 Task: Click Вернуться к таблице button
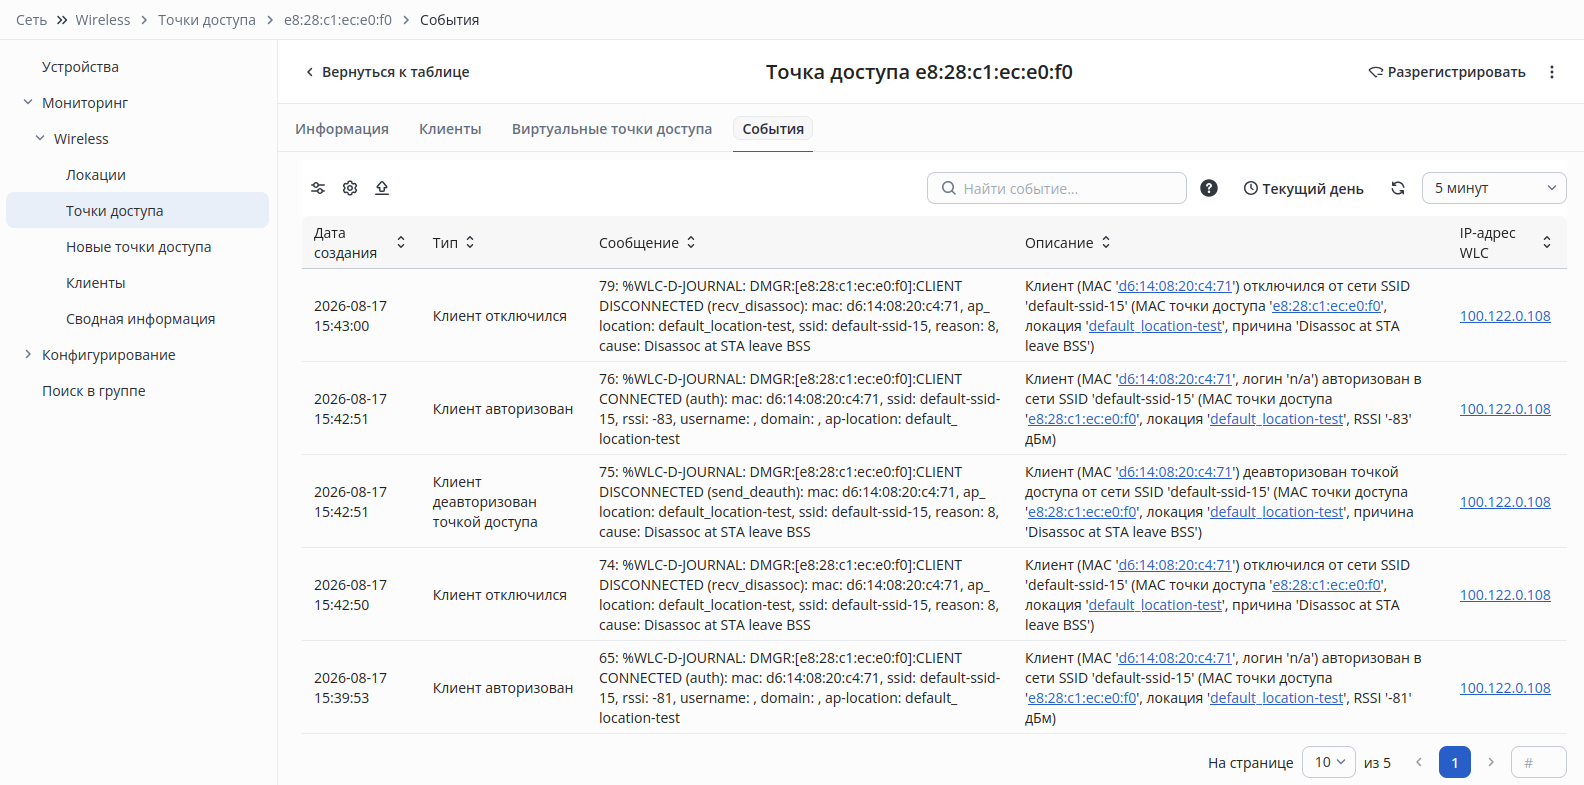387,72
